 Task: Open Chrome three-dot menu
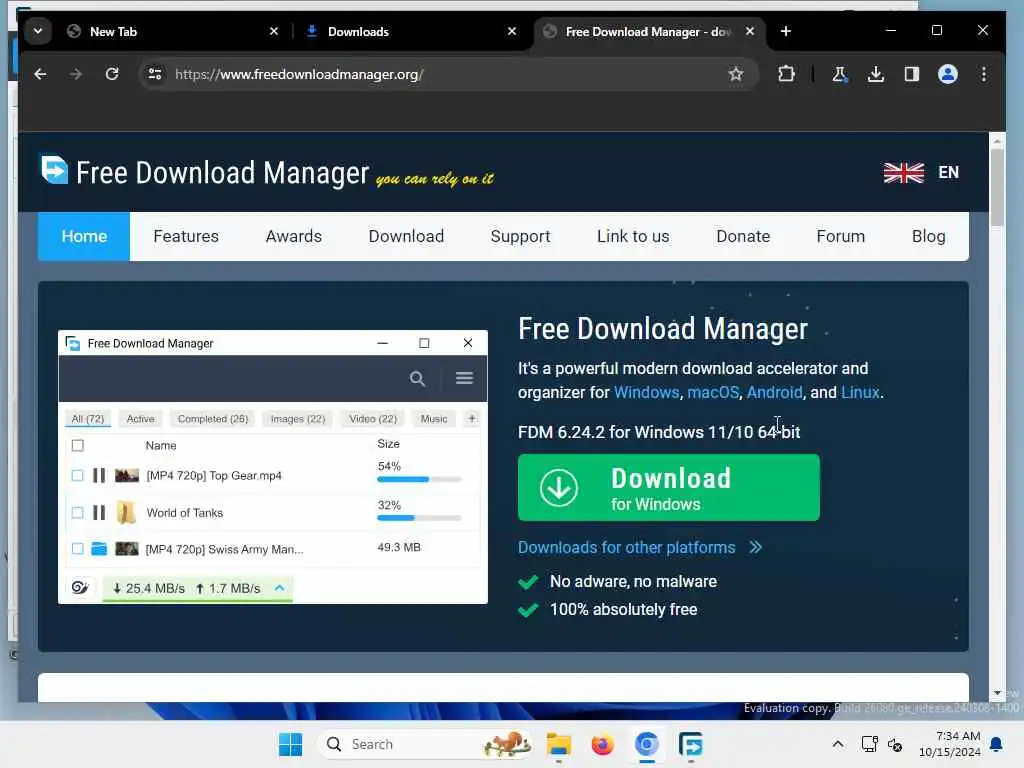click(984, 74)
